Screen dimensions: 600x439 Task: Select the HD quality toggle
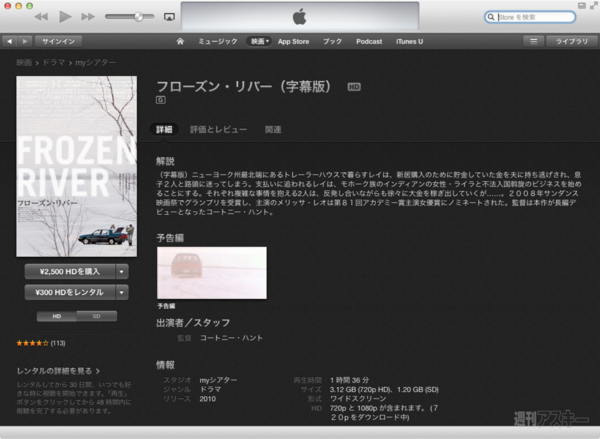57,316
